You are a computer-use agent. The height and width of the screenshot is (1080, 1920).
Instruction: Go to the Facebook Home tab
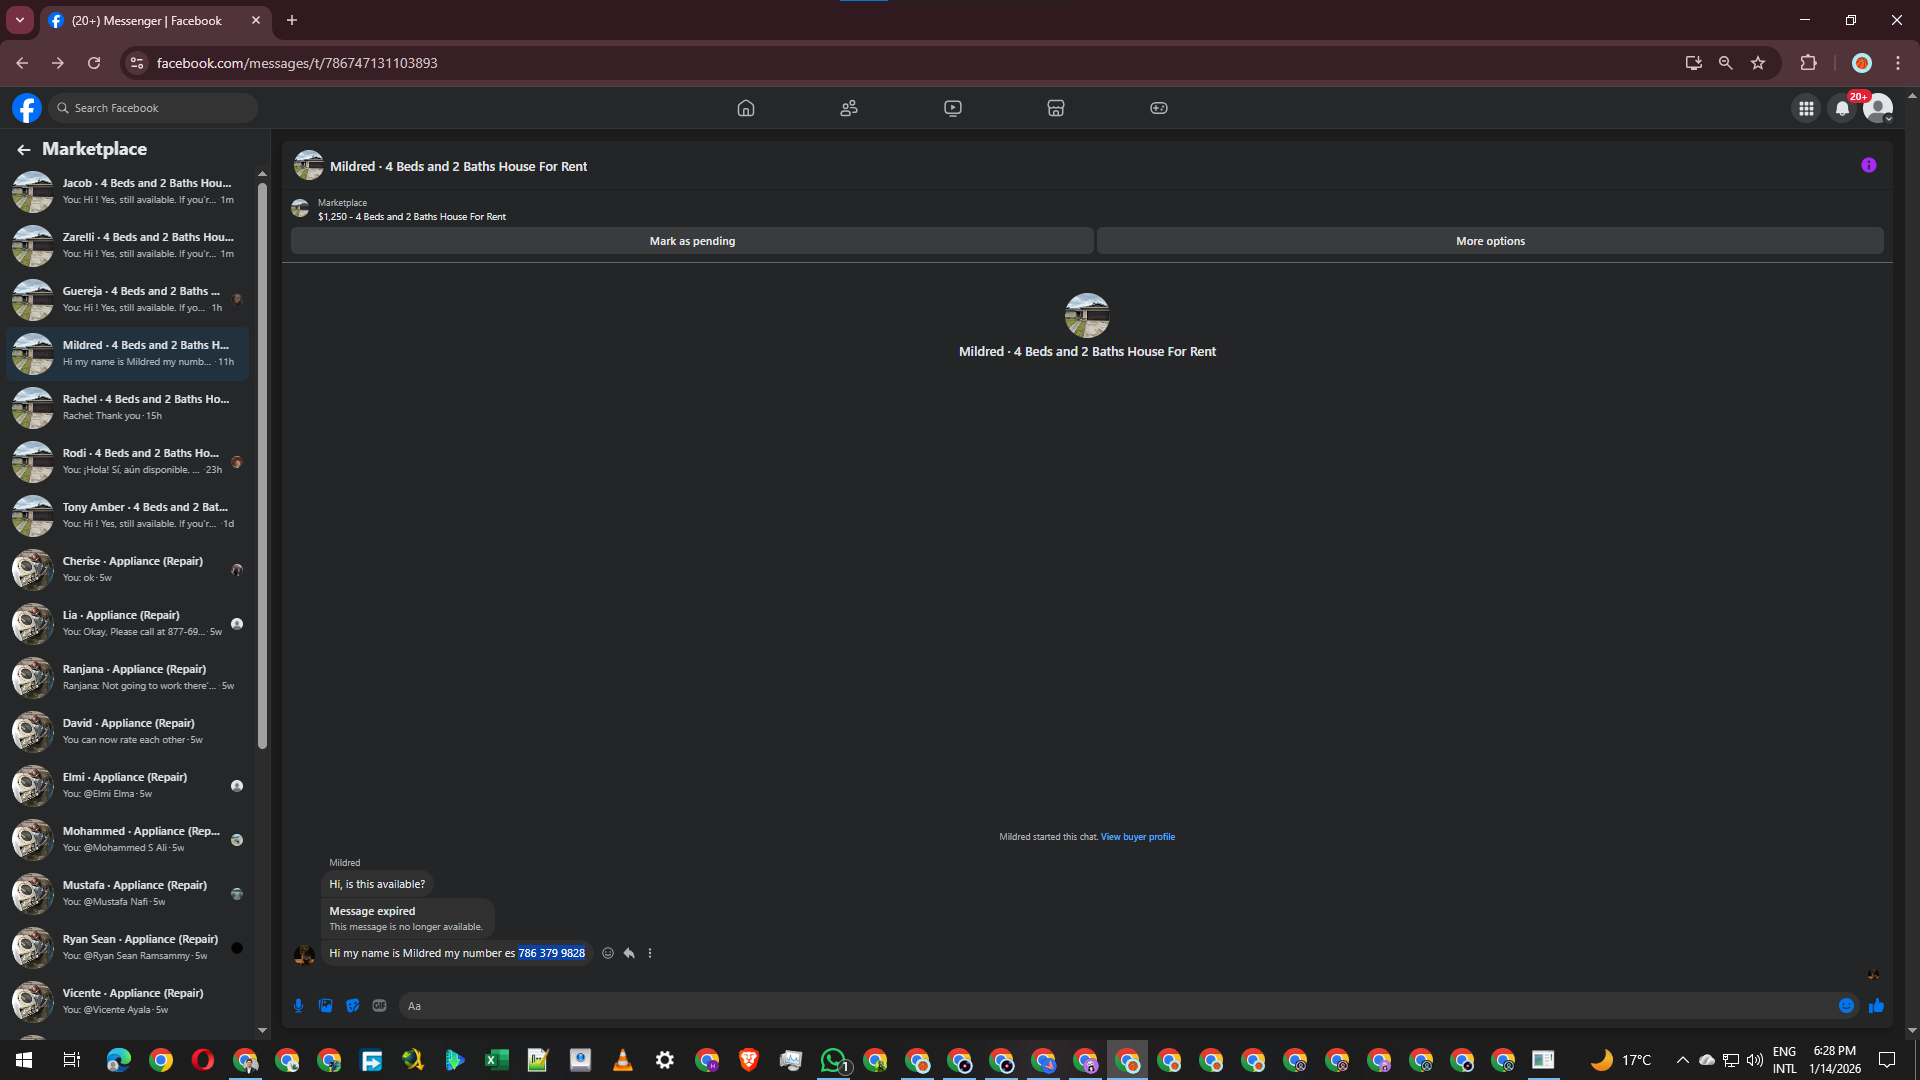coord(745,108)
